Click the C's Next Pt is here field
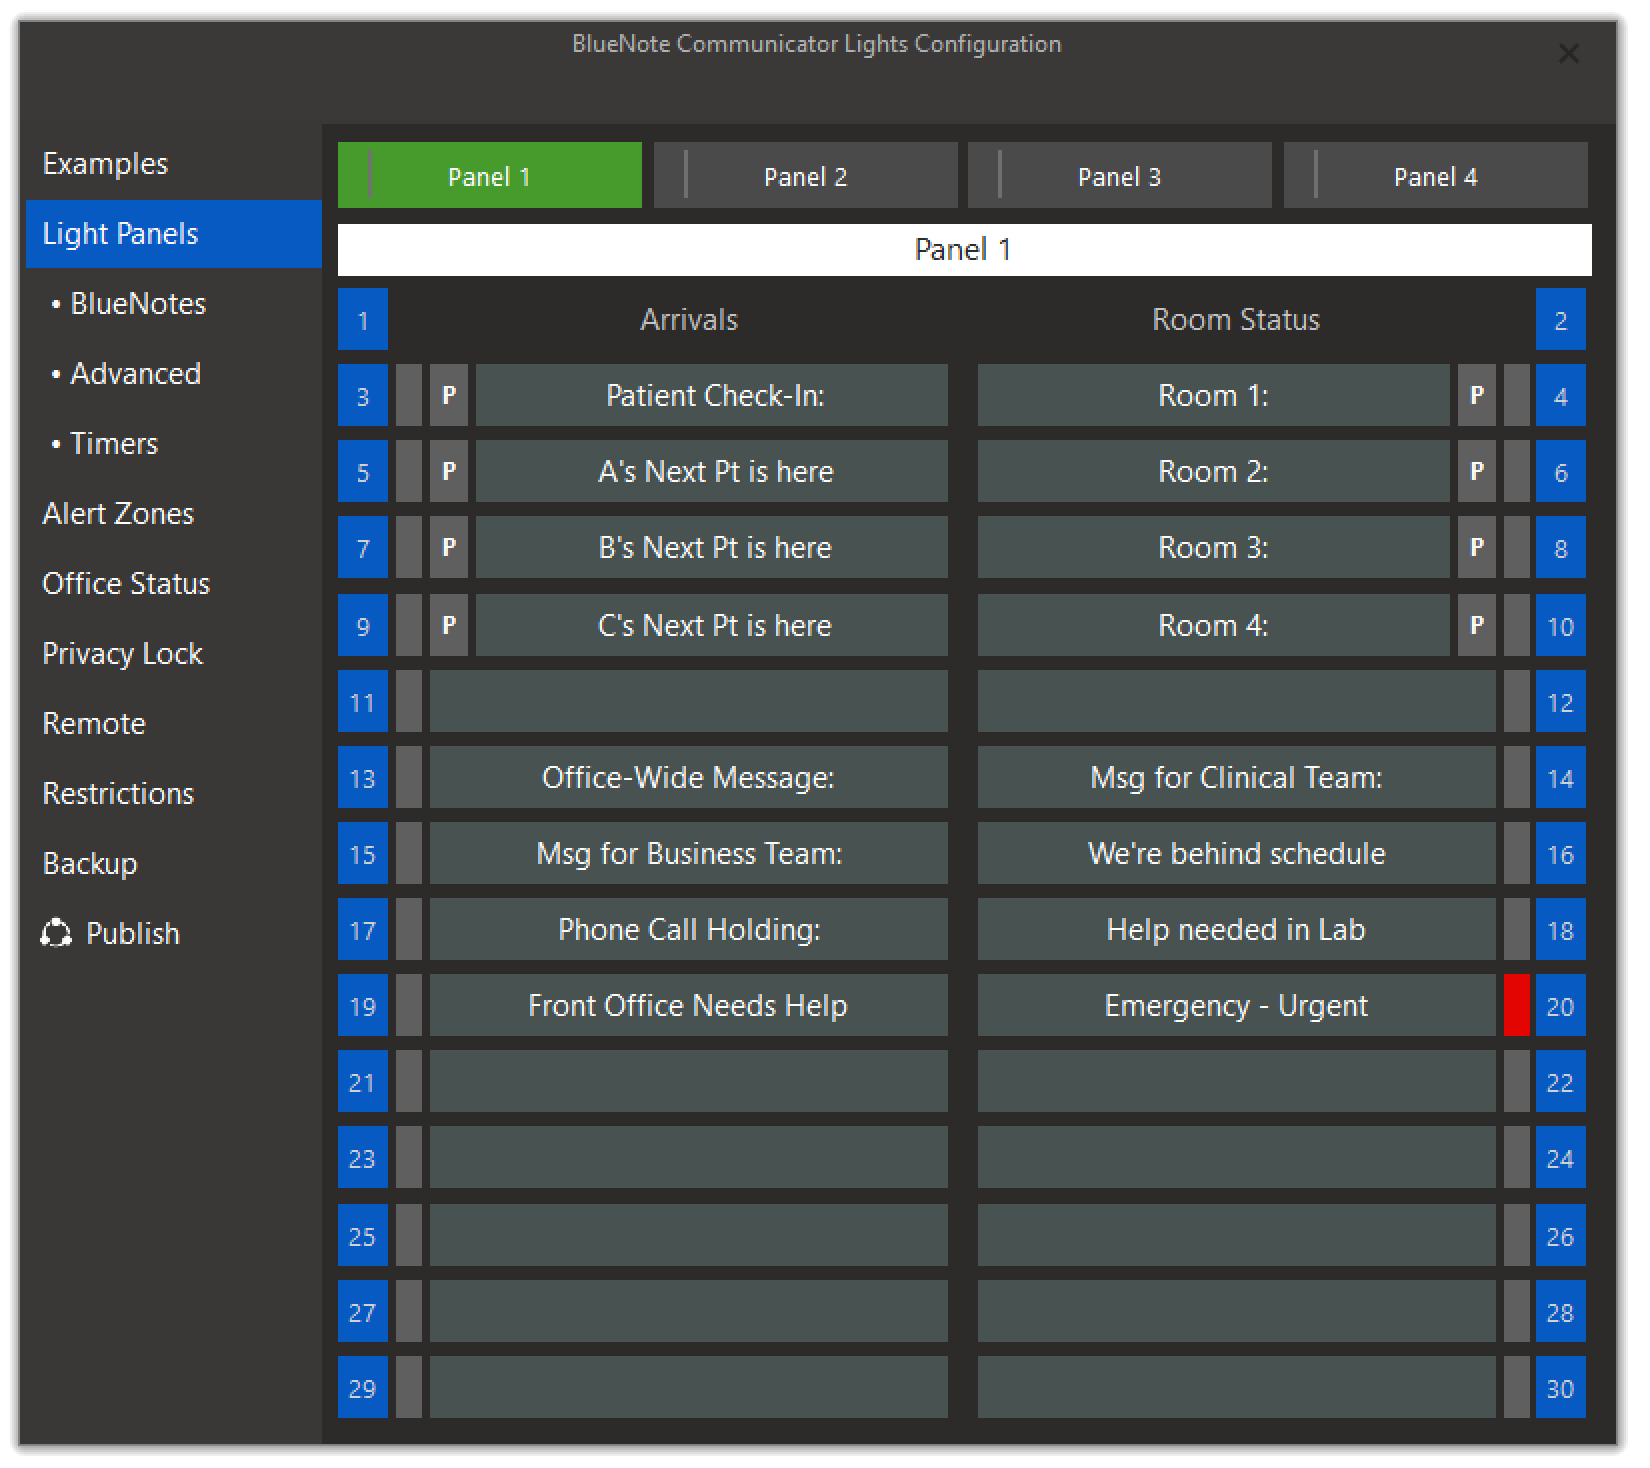Viewport: 1650px width, 1468px height. (x=712, y=625)
